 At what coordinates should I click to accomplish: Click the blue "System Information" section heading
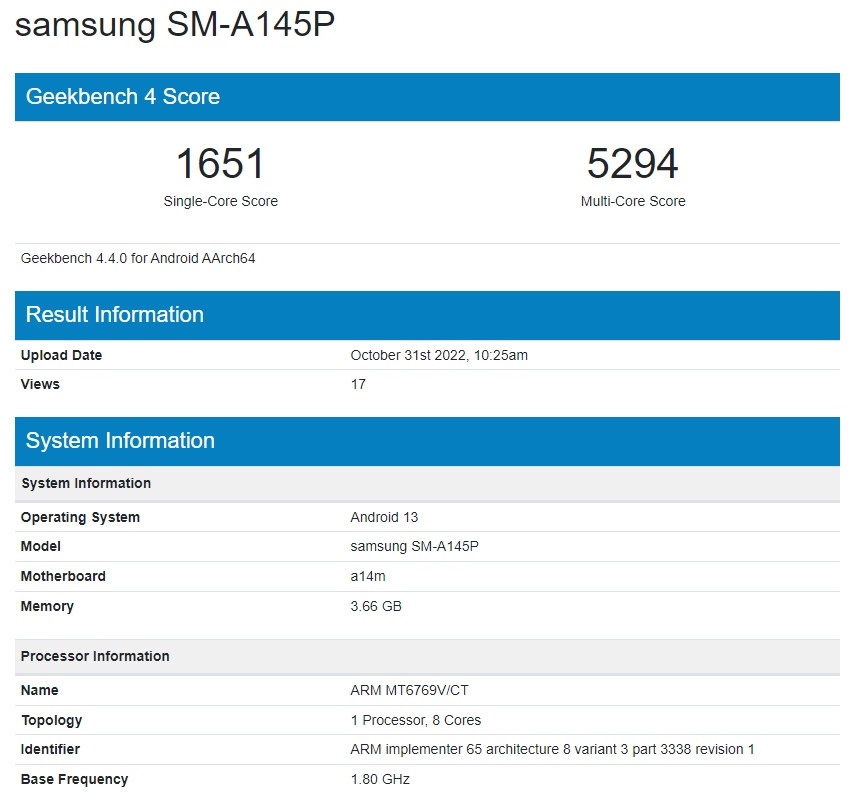point(120,441)
